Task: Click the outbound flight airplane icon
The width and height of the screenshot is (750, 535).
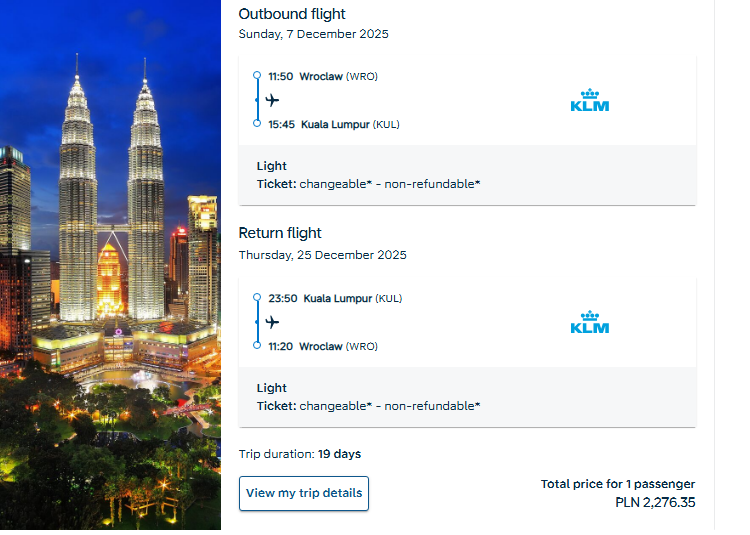Action: coord(272,100)
